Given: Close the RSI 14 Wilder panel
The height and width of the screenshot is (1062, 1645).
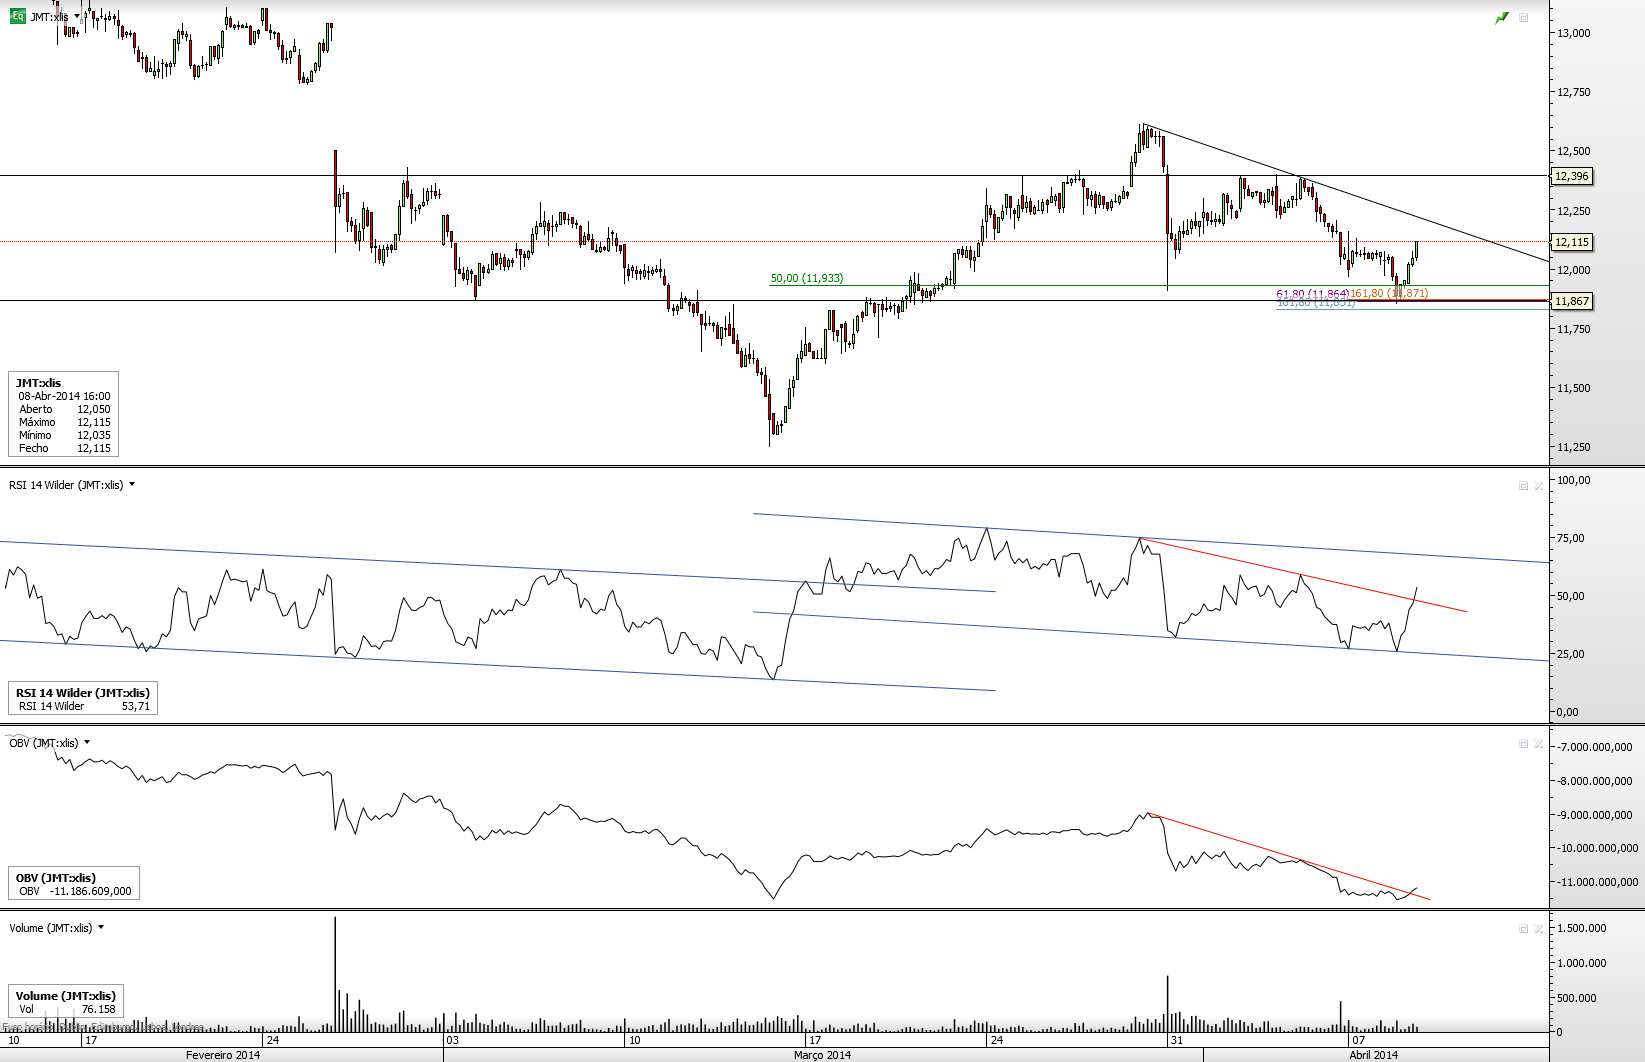Looking at the screenshot, I should point(1539,485).
